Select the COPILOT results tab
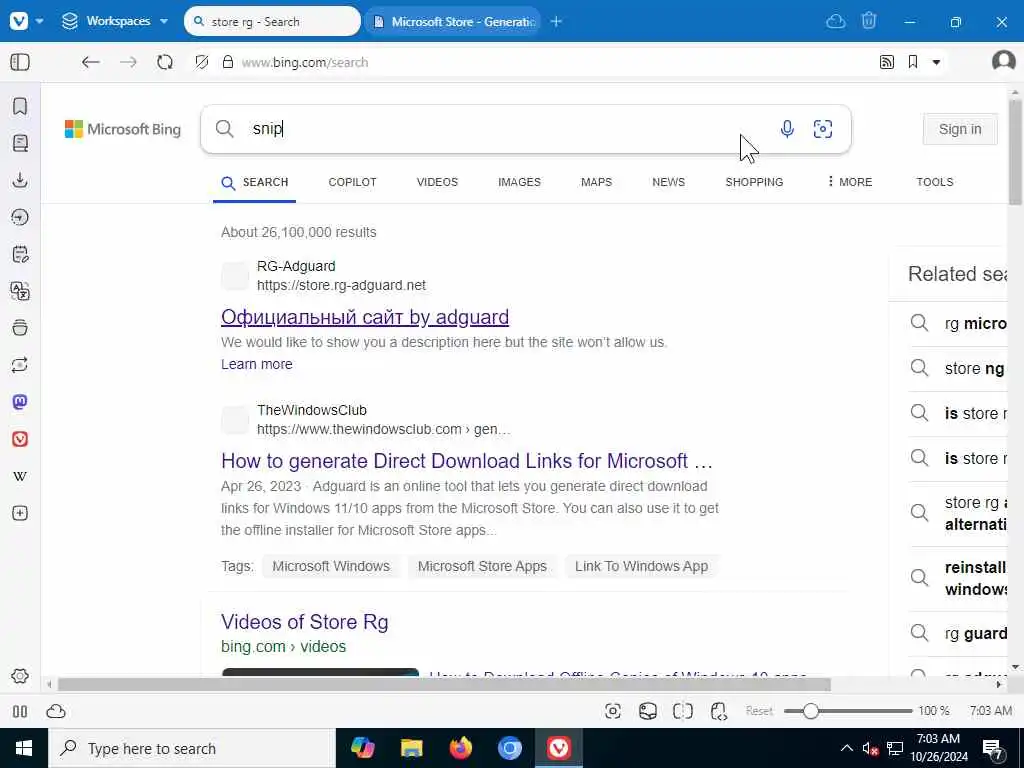Viewport: 1024px width, 768px height. [353, 182]
